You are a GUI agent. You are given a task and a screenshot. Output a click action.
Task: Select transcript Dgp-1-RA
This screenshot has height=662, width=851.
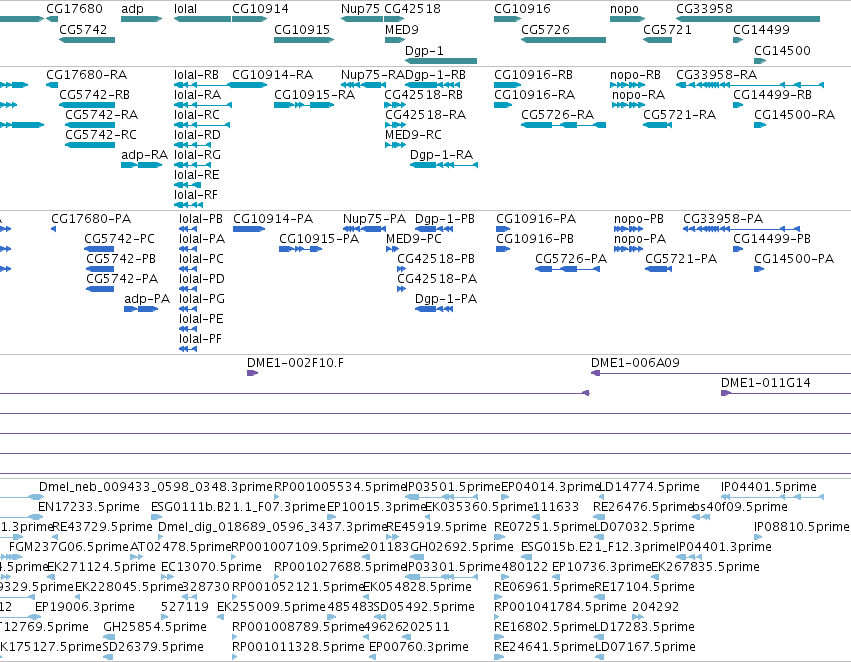click(x=441, y=155)
